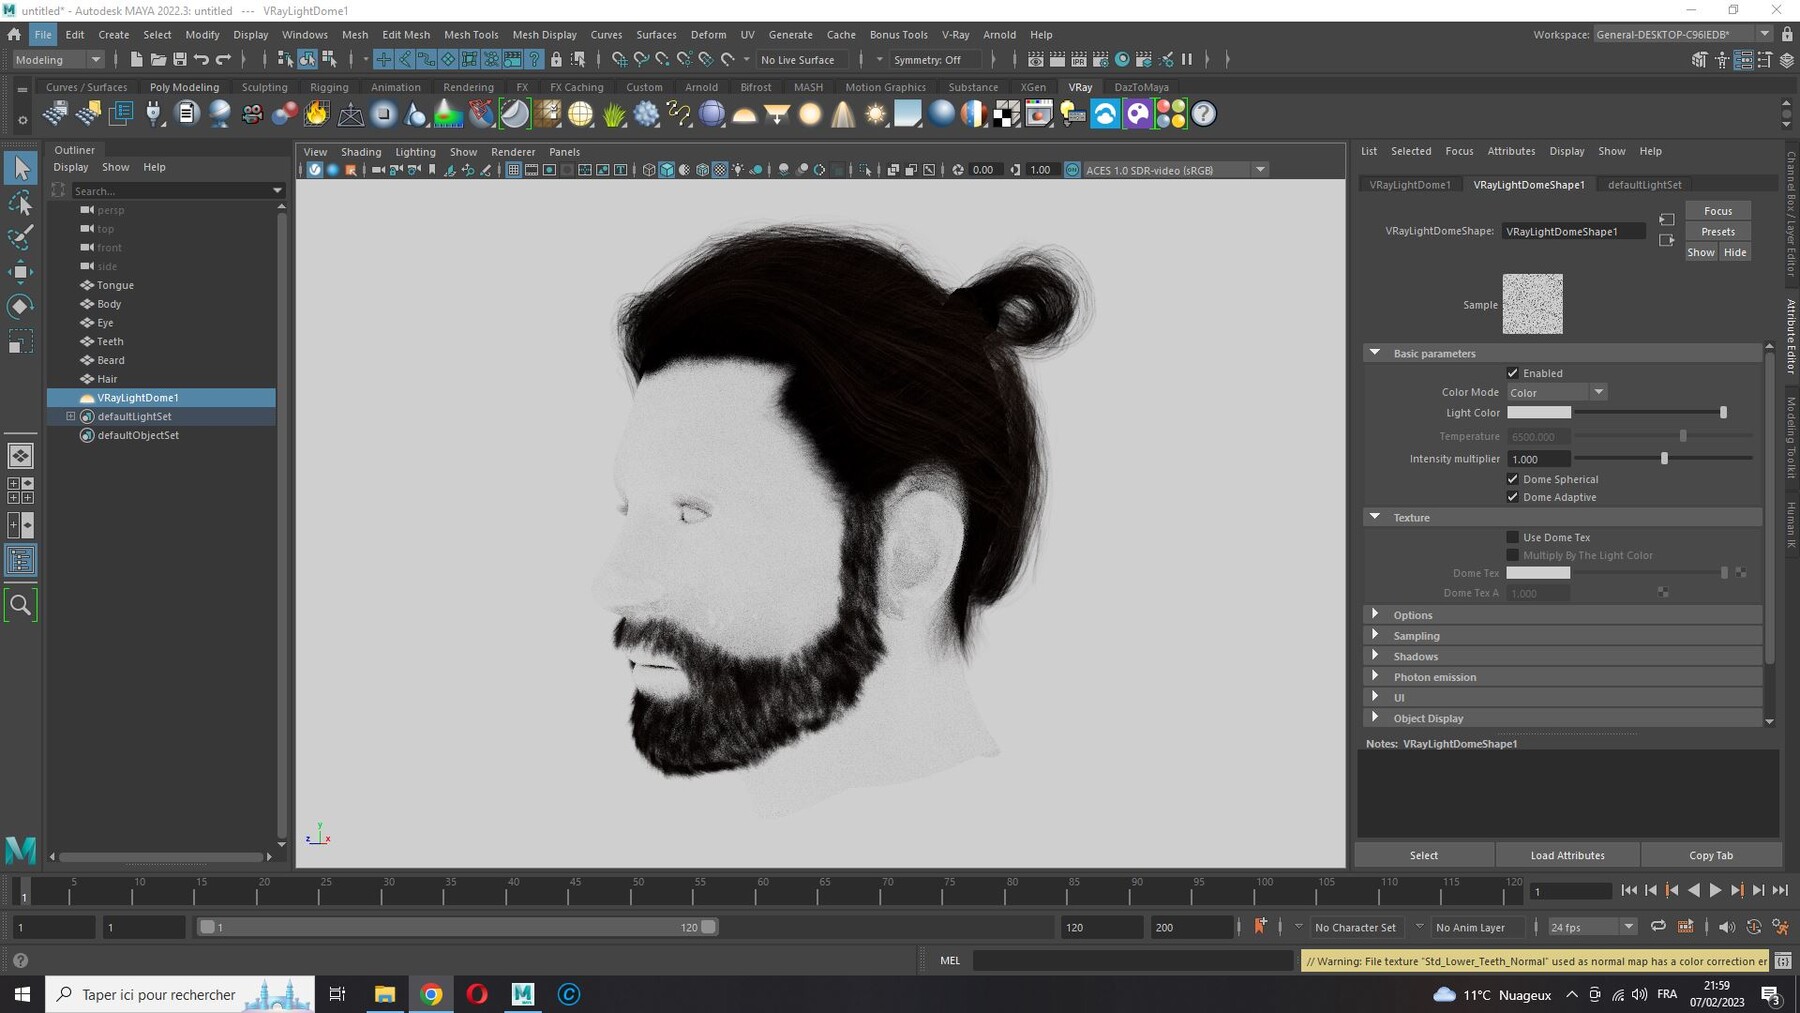Switch to the Arnold shelf tab
Image resolution: width=1800 pixels, height=1013 pixels.
tap(701, 87)
